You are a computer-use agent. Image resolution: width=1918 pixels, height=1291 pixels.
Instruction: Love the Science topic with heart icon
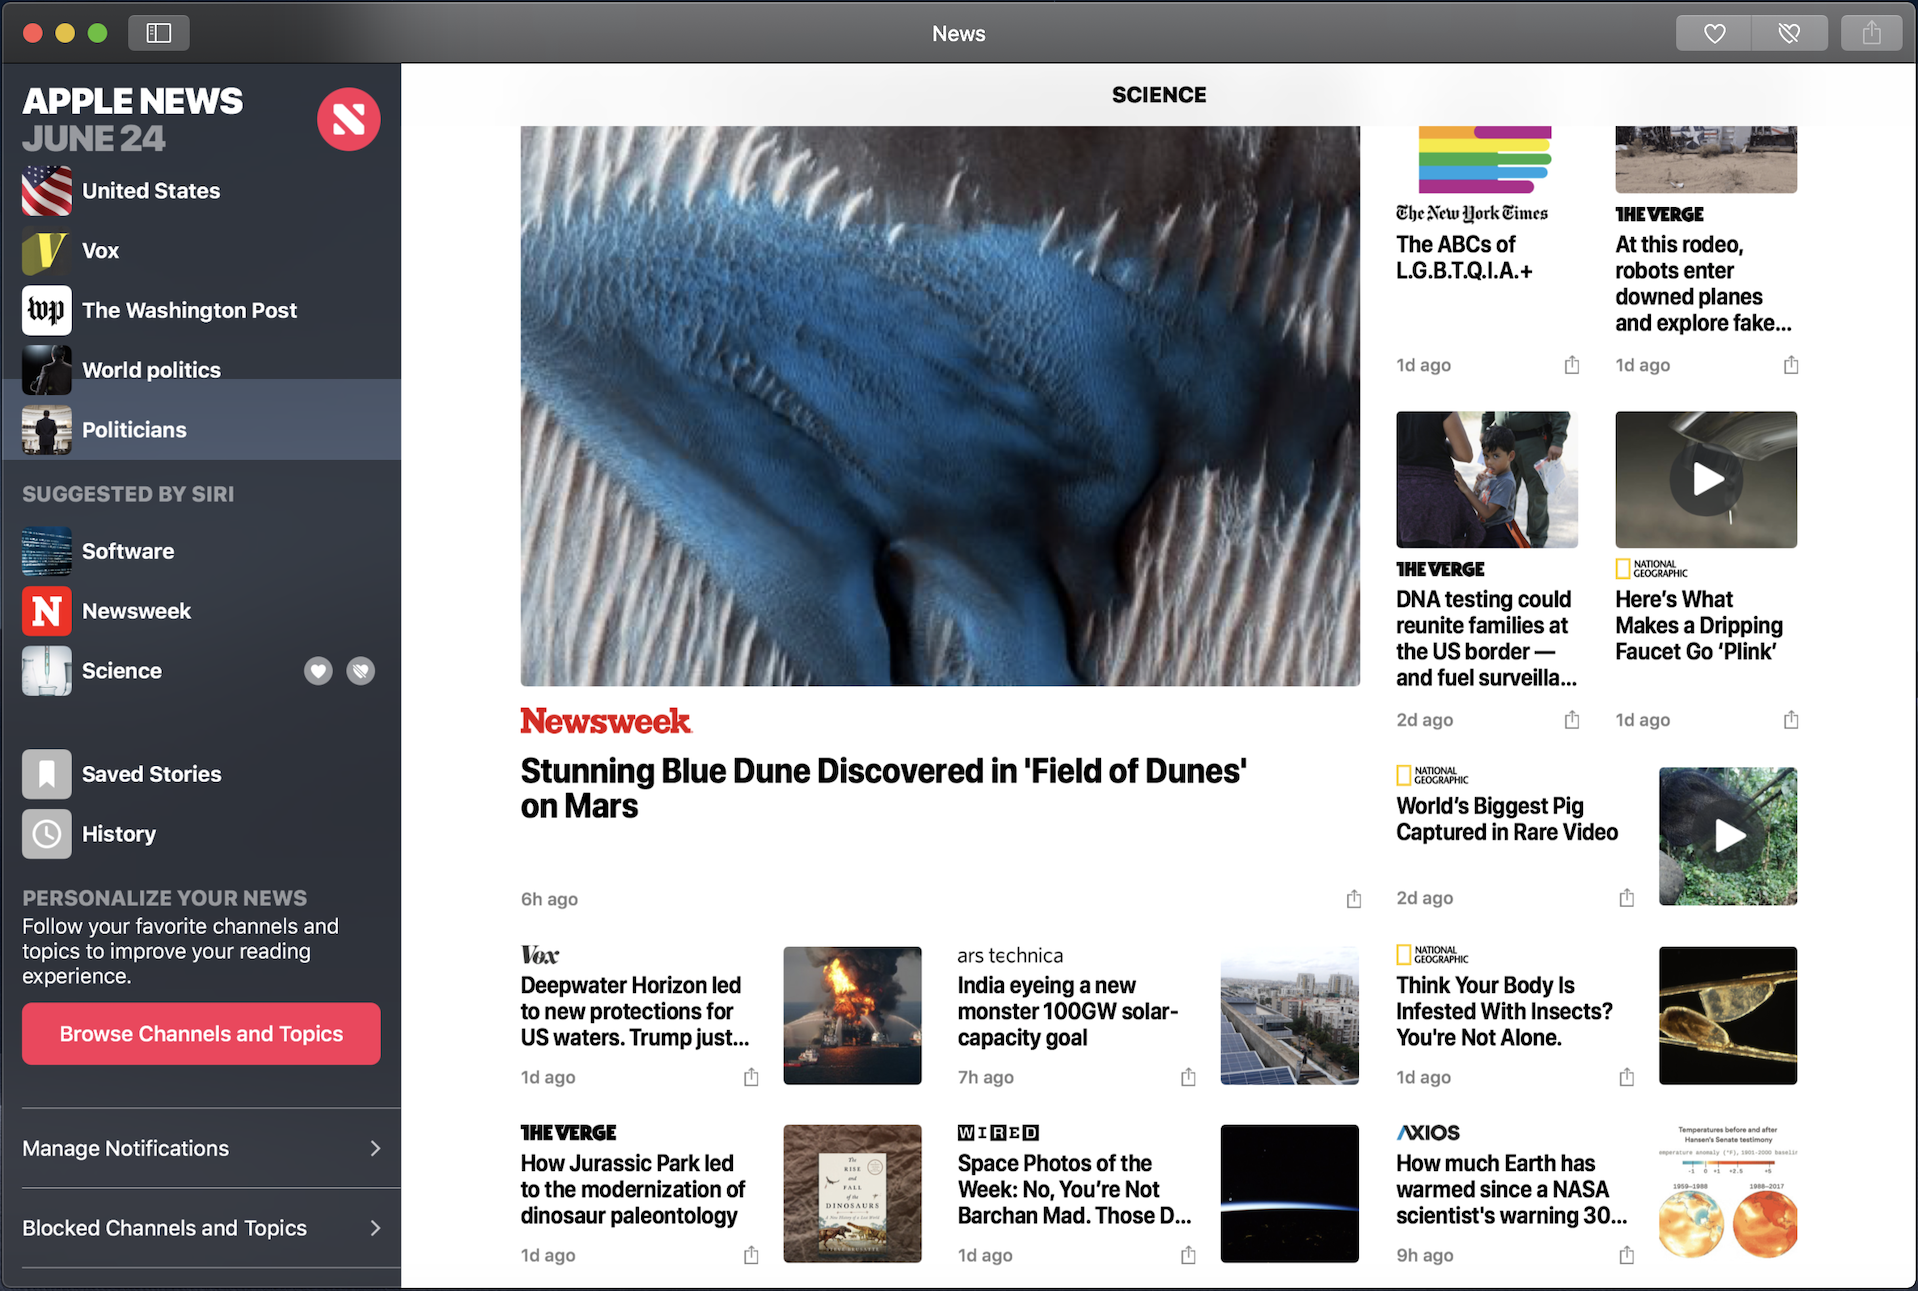[318, 671]
